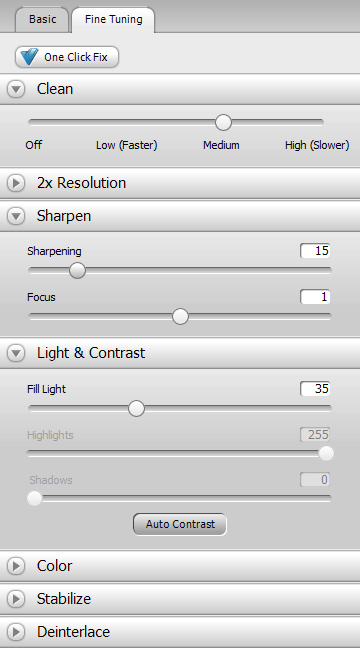
Task: Select the Fine Tuning tab
Action: tap(113, 19)
